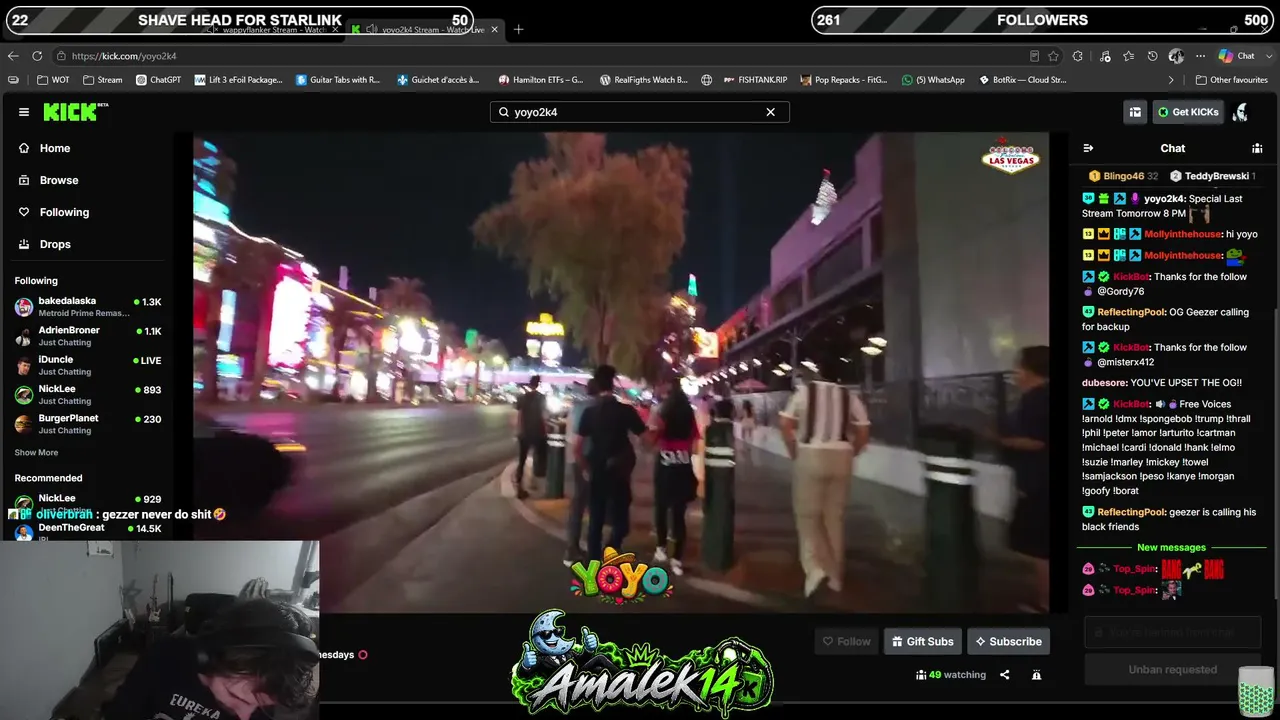
Task: Open the browser favourites icon
Action: pos(1128,56)
